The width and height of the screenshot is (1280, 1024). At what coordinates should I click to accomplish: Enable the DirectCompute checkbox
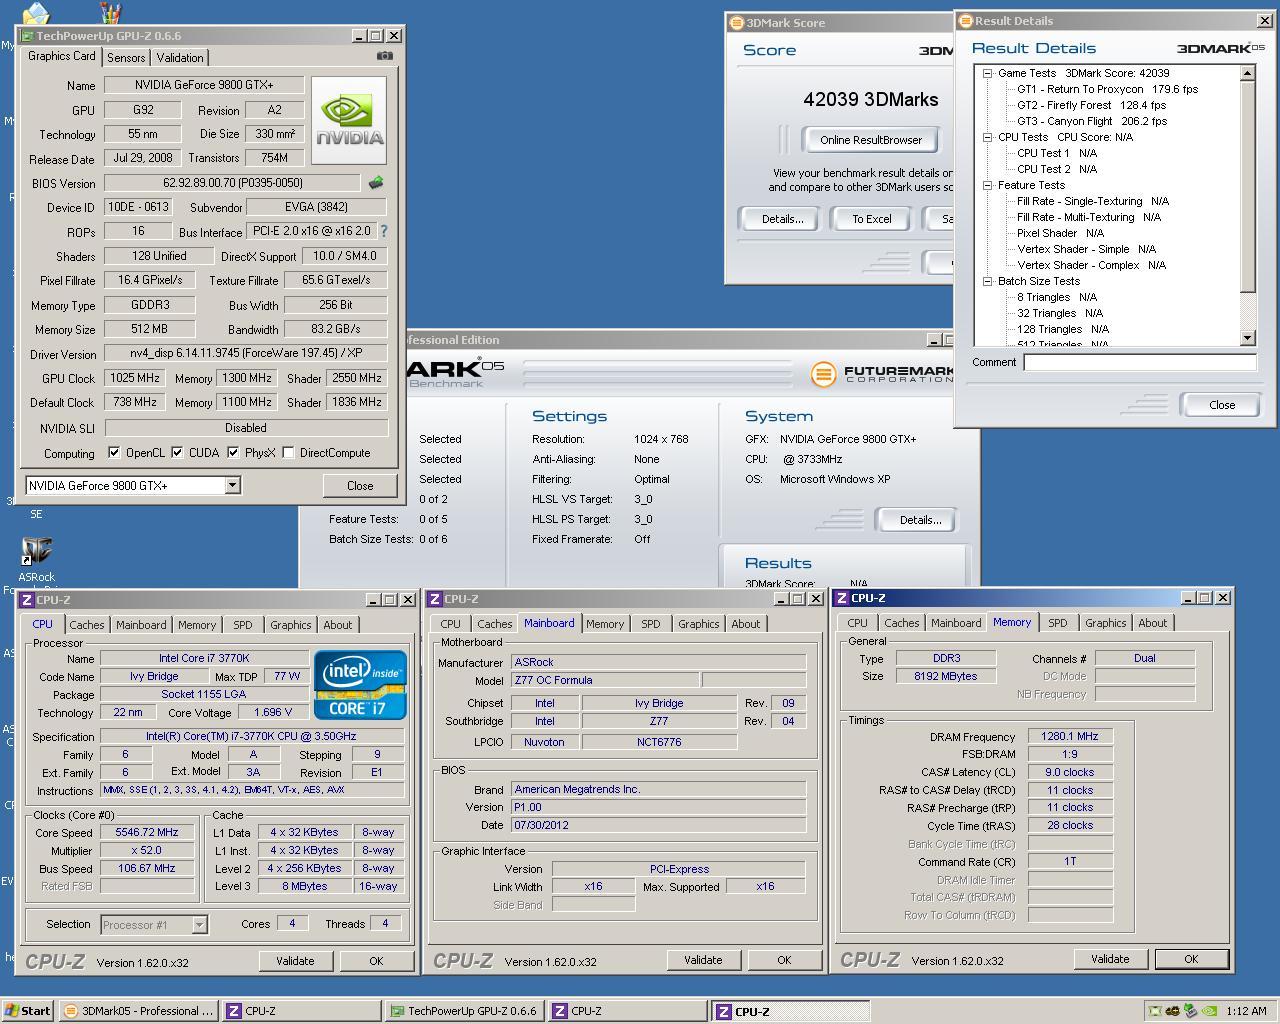point(289,453)
